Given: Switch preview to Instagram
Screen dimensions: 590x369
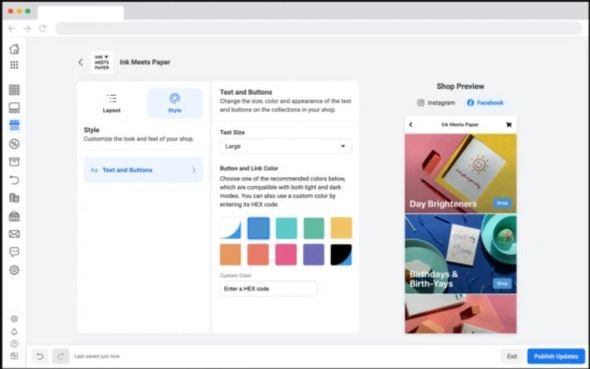Looking at the screenshot, I should pyautogui.click(x=436, y=103).
